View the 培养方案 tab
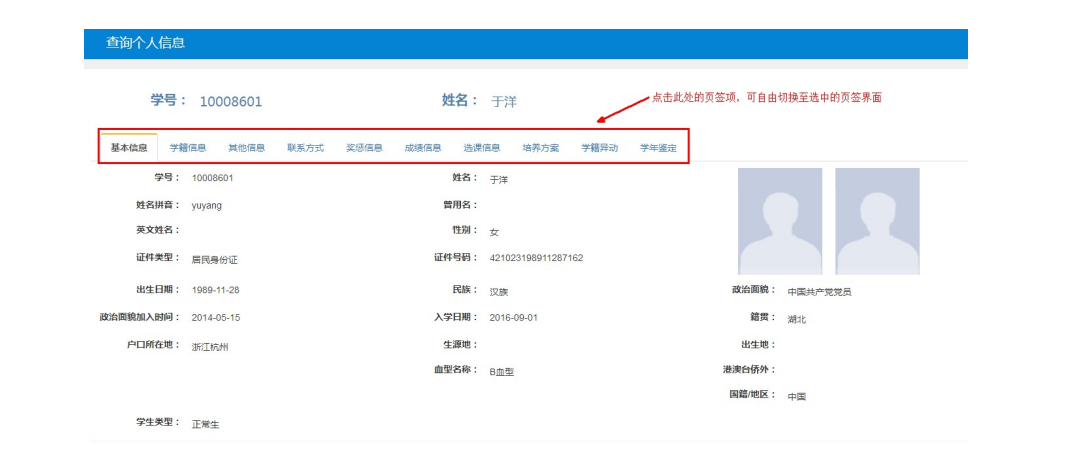This screenshot has width=1071, height=475. coord(540,148)
